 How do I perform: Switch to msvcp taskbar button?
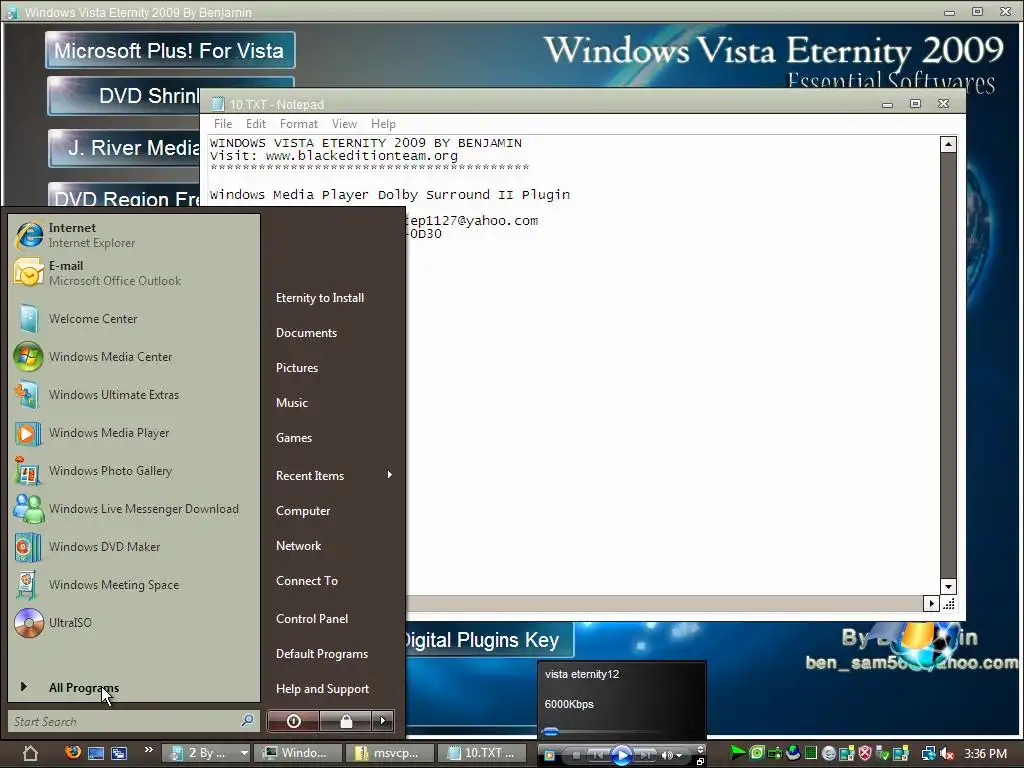(388, 753)
